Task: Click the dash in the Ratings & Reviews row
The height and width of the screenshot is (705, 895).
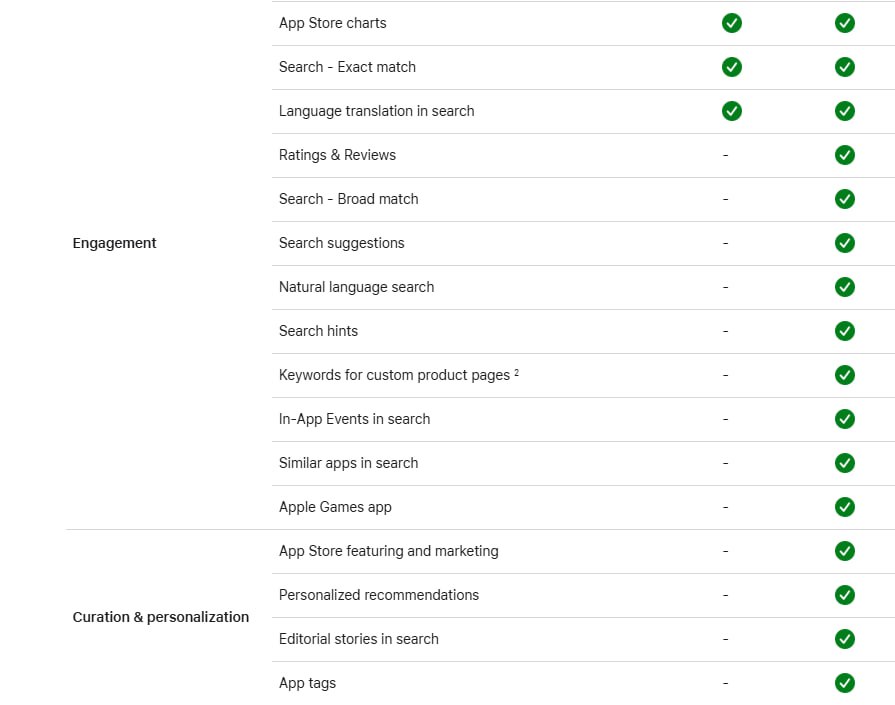Action: coord(725,155)
